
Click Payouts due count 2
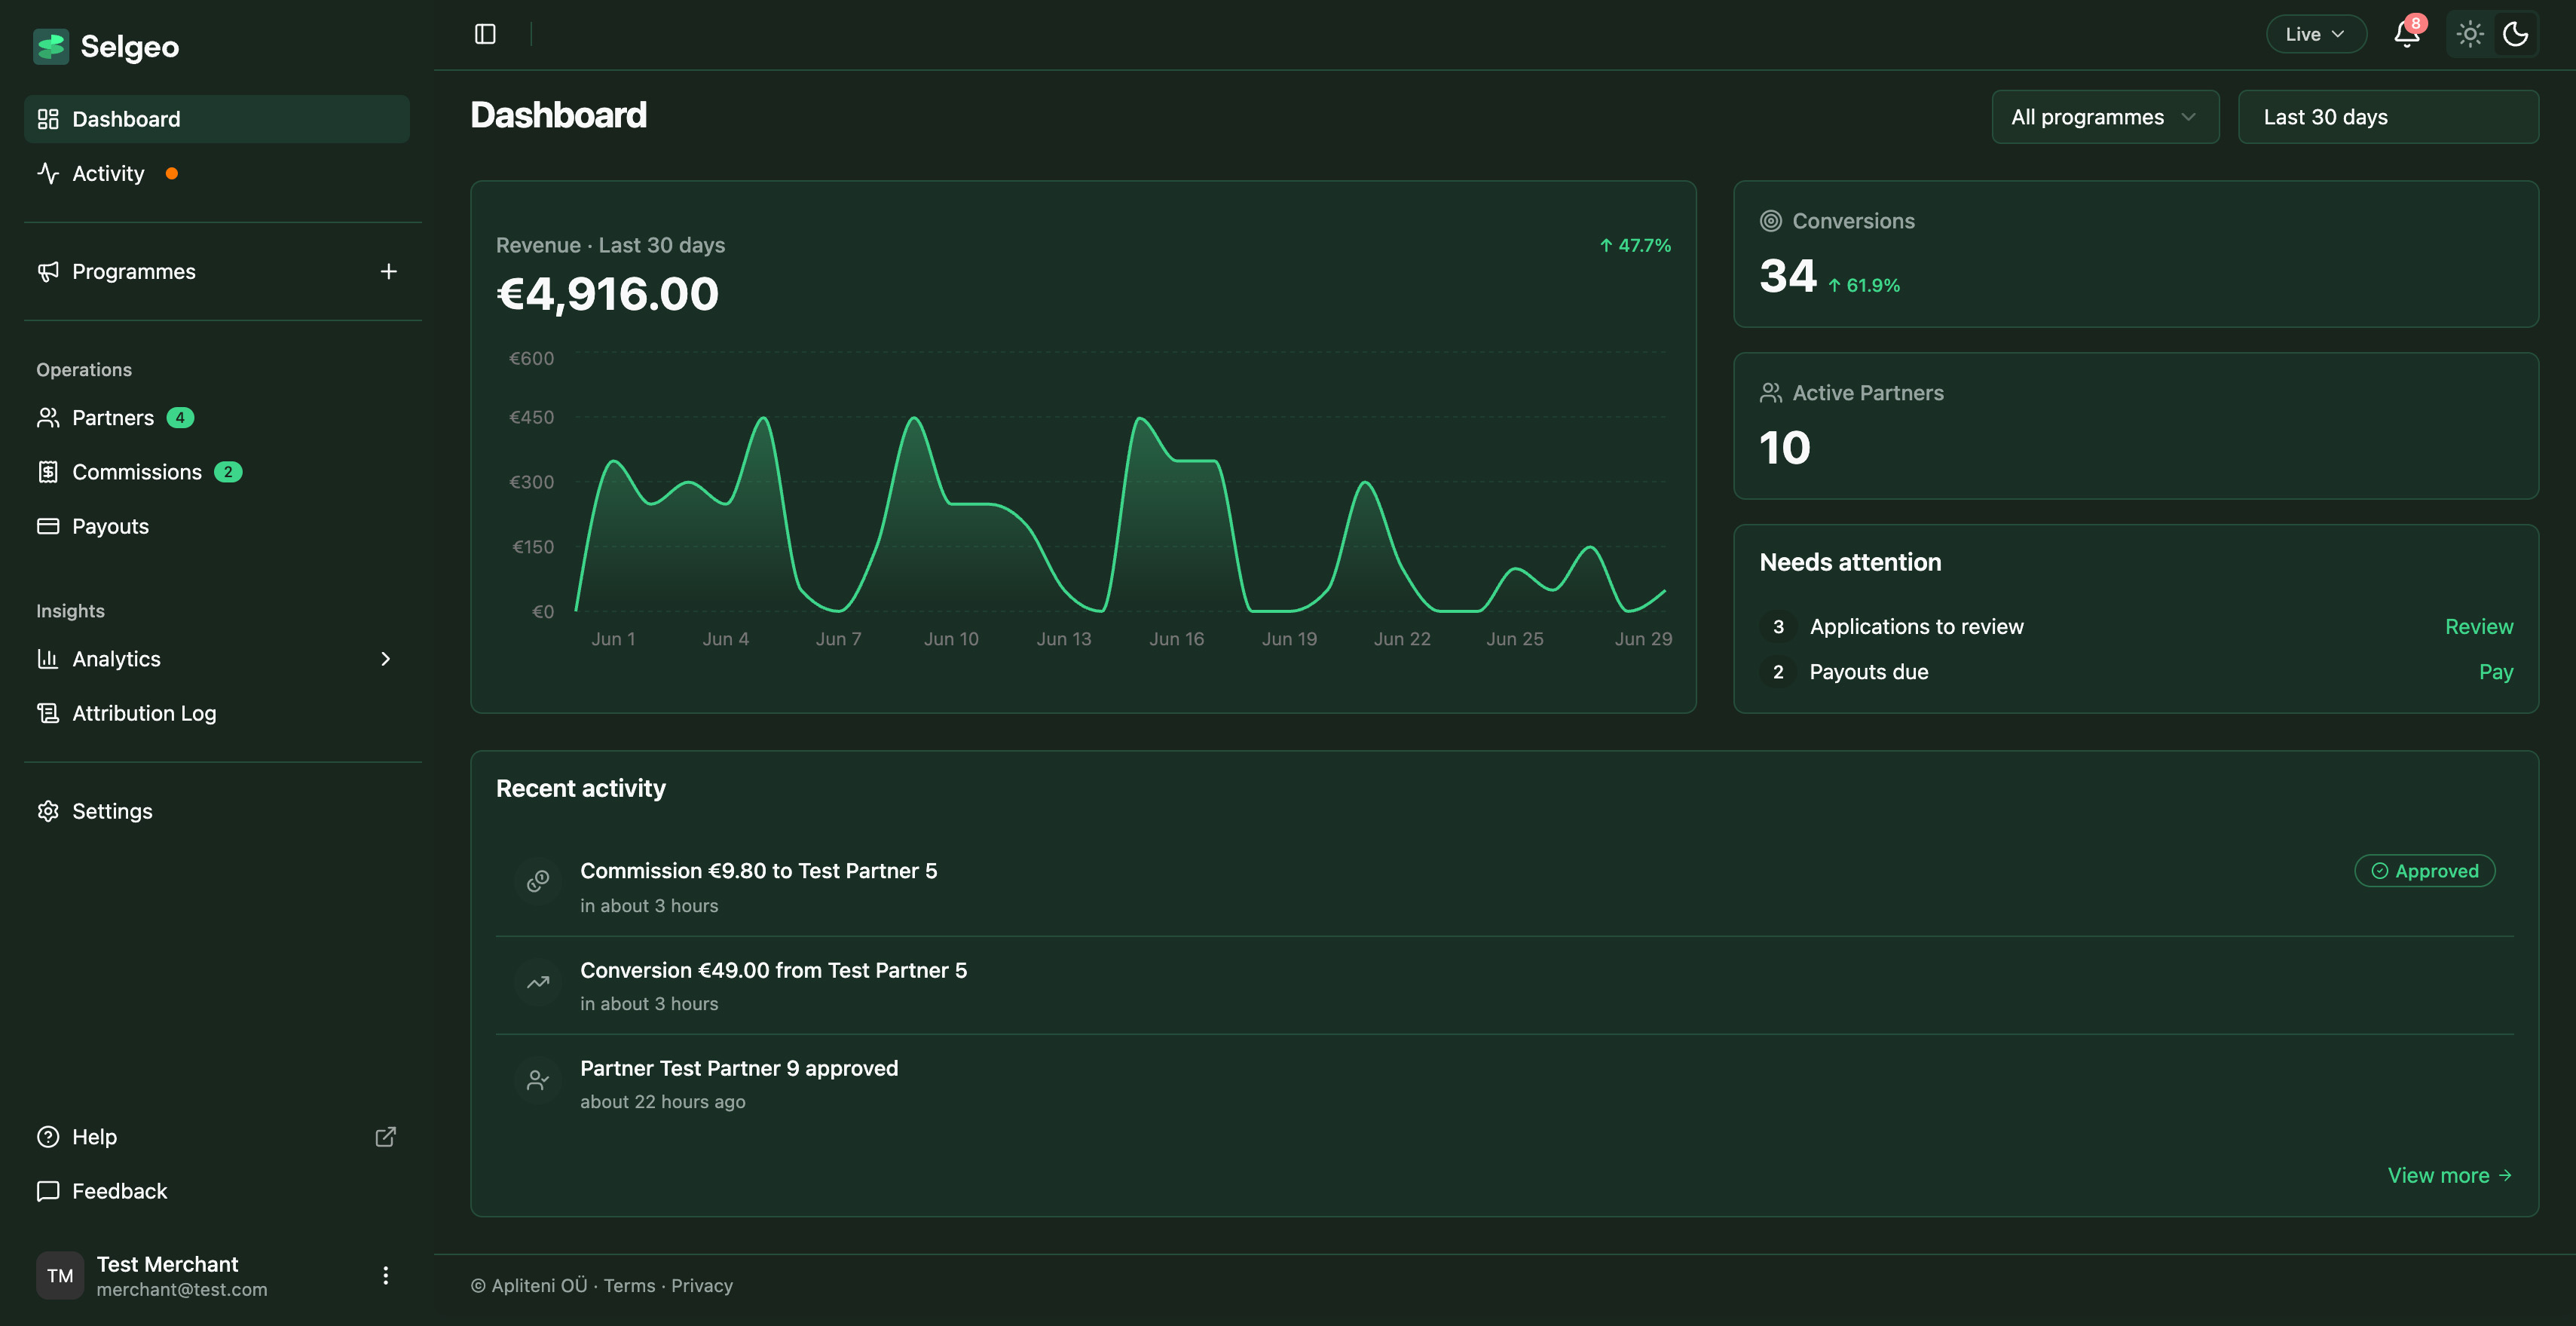tap(1777, 672)
